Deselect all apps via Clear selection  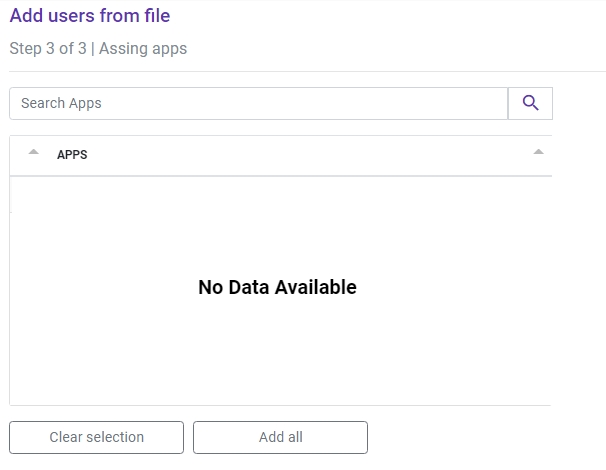[x=97, y=437]
